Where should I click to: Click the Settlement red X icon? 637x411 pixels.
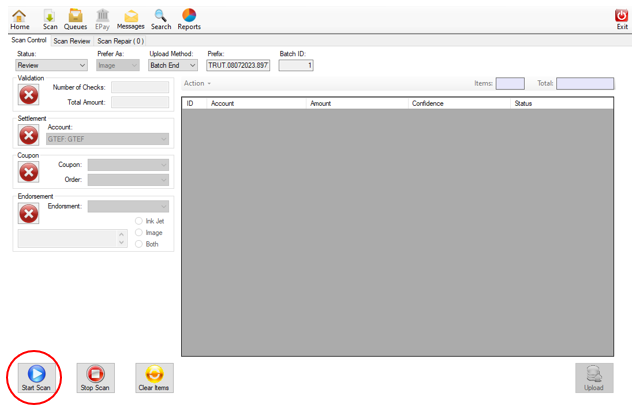click(28, 135)
